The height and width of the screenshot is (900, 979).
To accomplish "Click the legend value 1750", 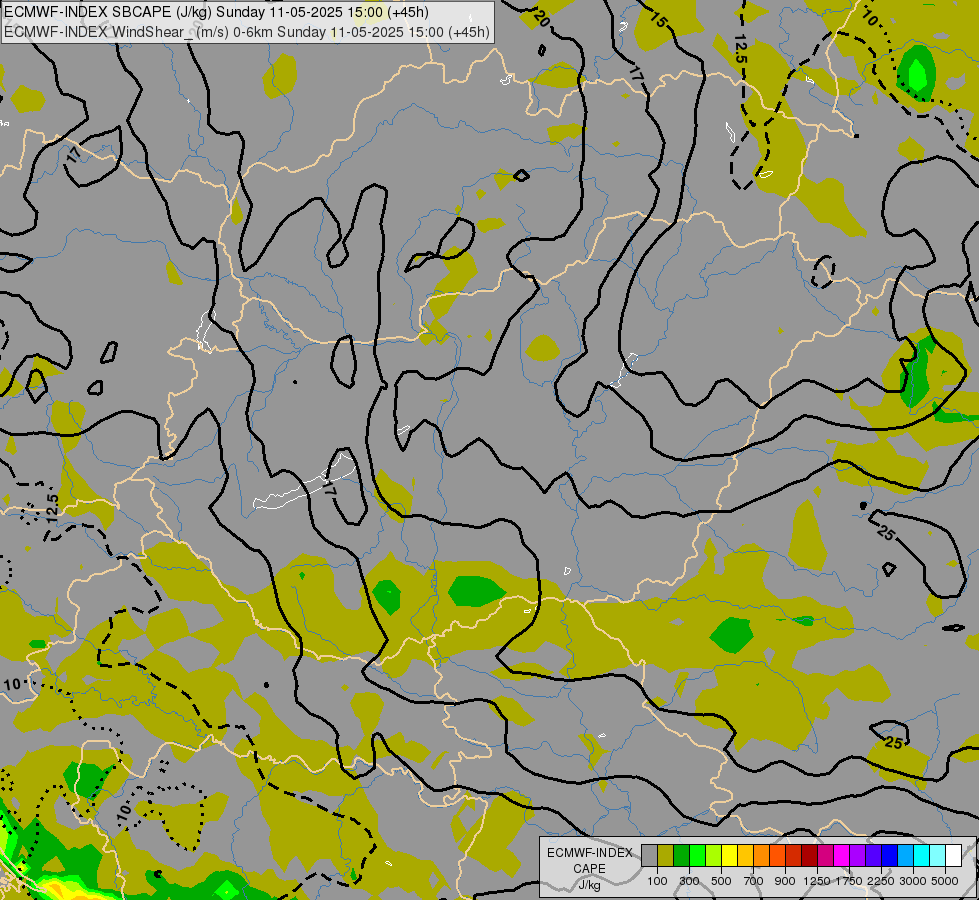I will tap(849, 881).
